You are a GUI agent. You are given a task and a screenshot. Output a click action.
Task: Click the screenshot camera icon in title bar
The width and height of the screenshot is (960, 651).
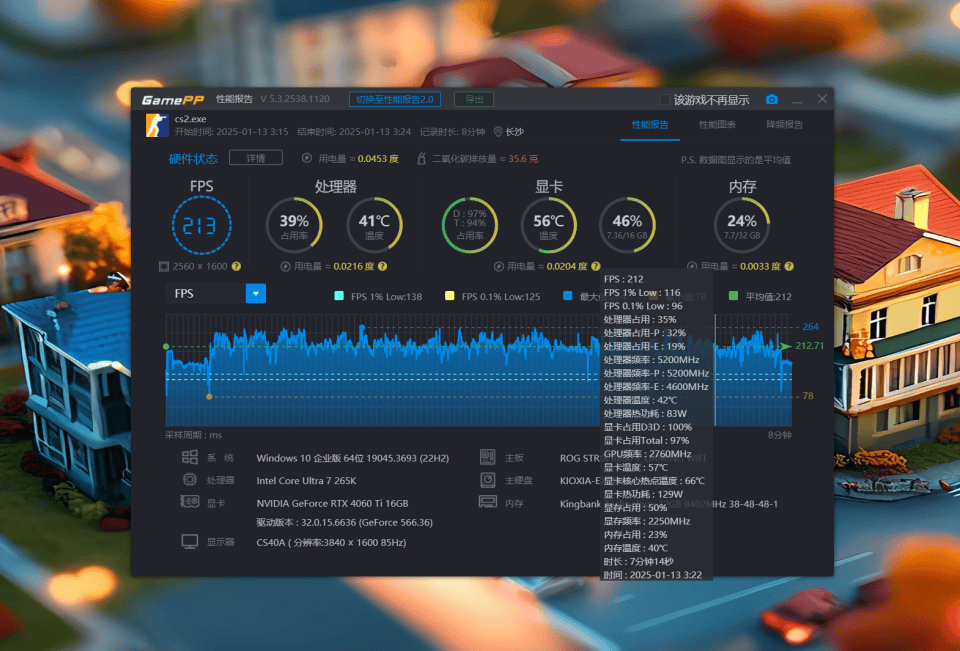tap(771, 99)
